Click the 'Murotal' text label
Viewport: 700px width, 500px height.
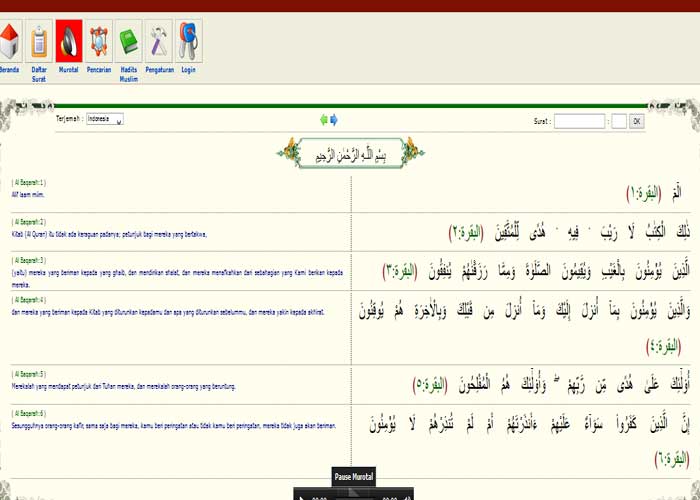coord(69,70)
